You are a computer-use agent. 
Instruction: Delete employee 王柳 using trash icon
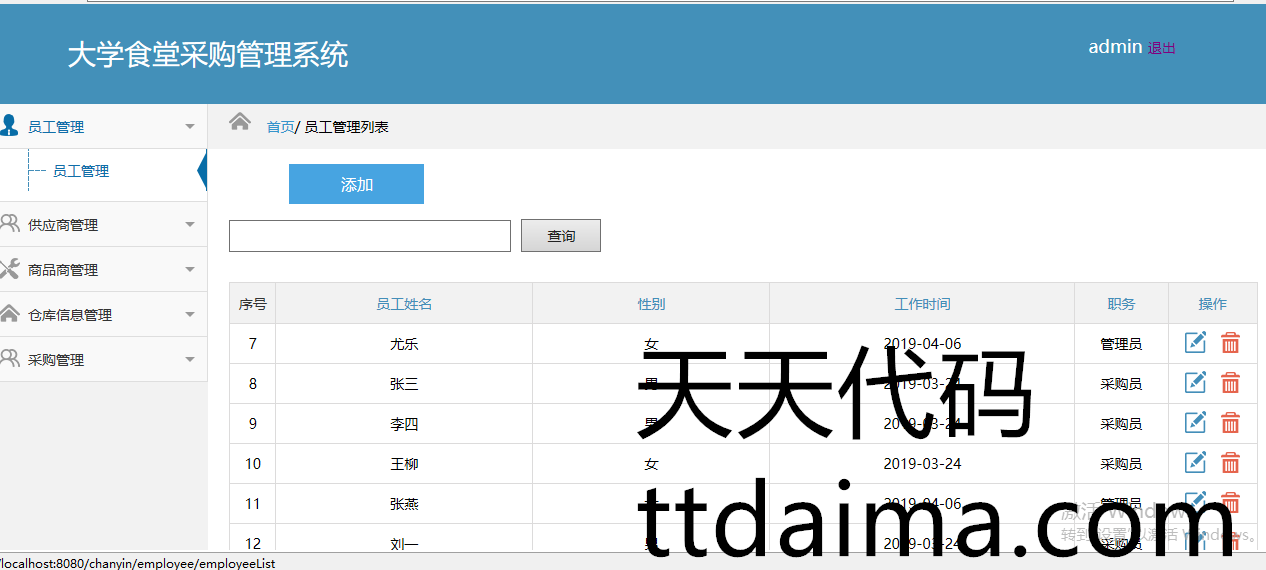click(1231, 463)
